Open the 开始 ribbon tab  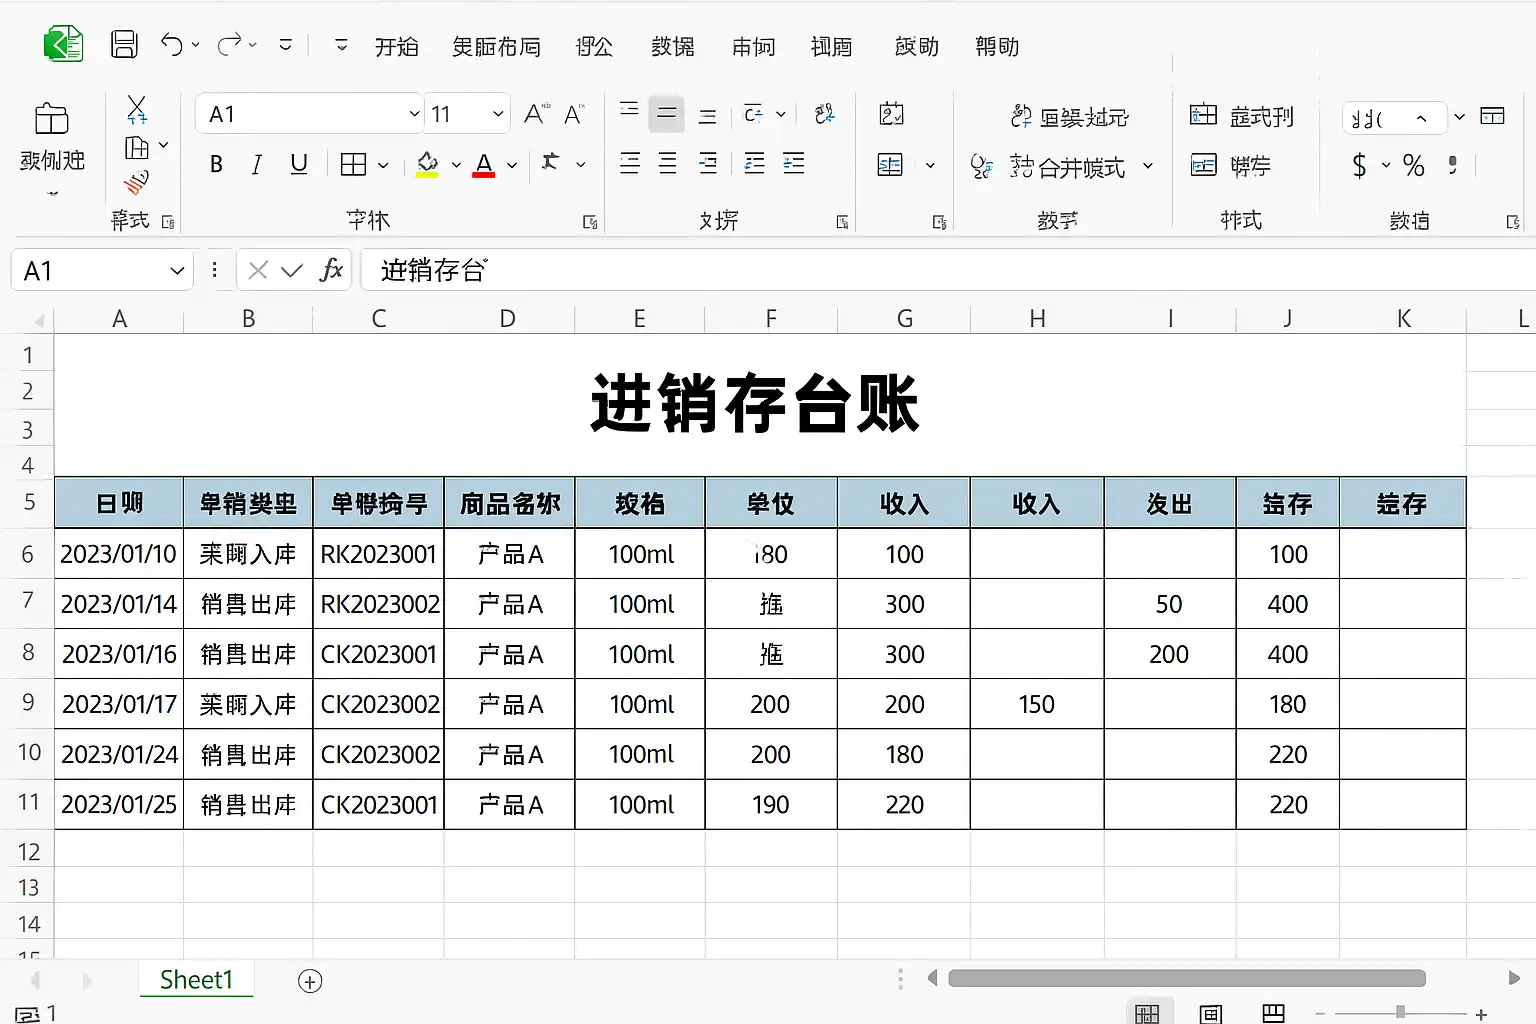click(x=397, y=47)
